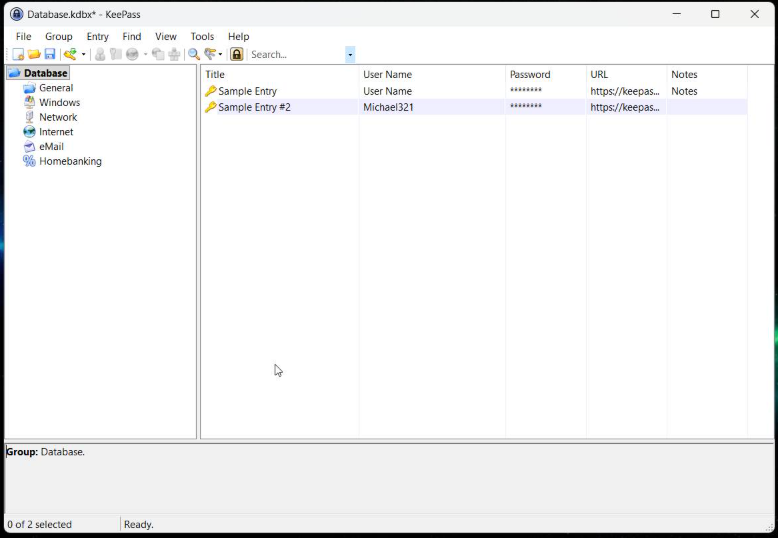Lock the workspace with the padlock icon
The image size is (778, 538).
(x=237, y=54)
